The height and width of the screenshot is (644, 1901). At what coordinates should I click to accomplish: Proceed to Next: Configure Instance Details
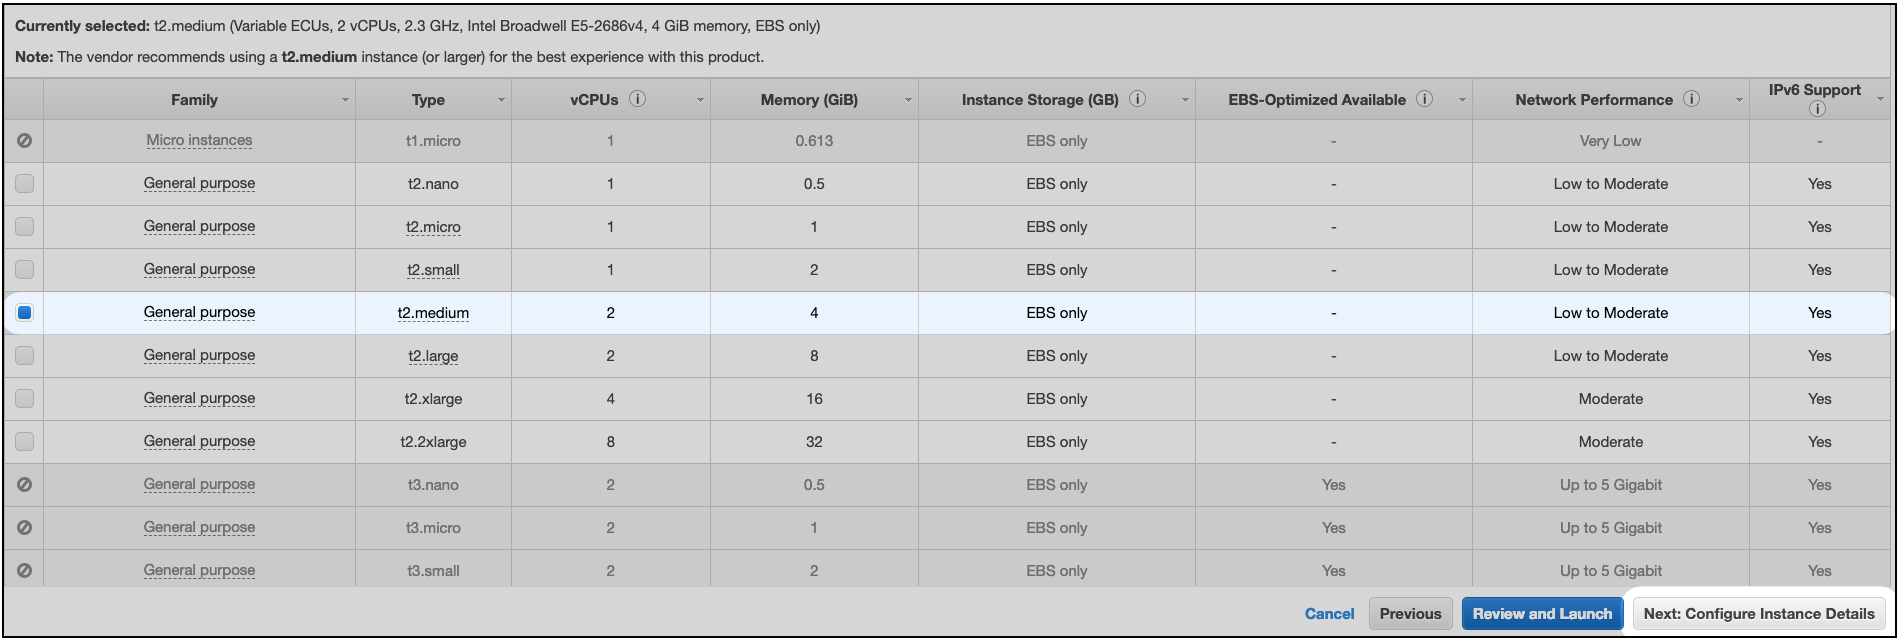[1758, 613]
